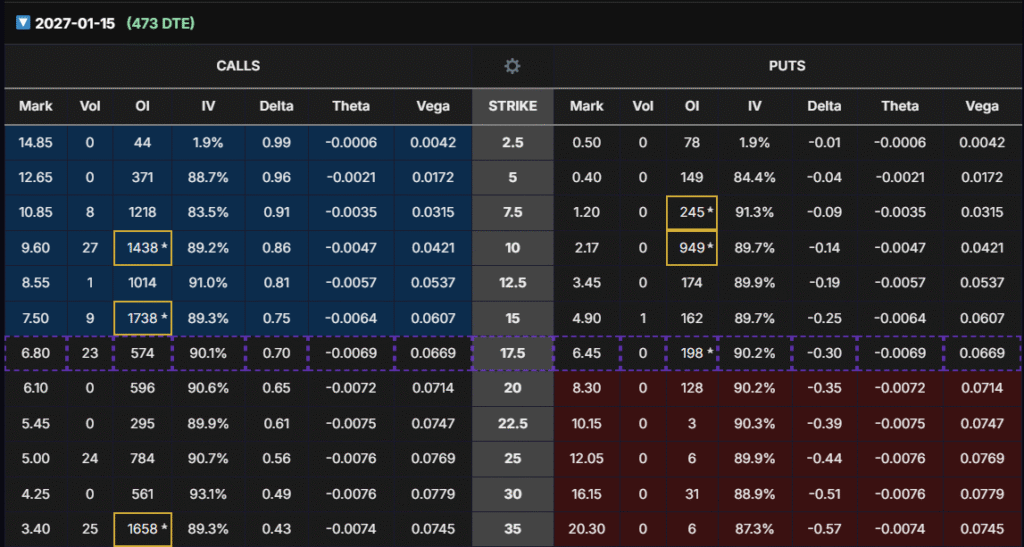
Task: Click the PUTS section header
Action: coord(786,66)
